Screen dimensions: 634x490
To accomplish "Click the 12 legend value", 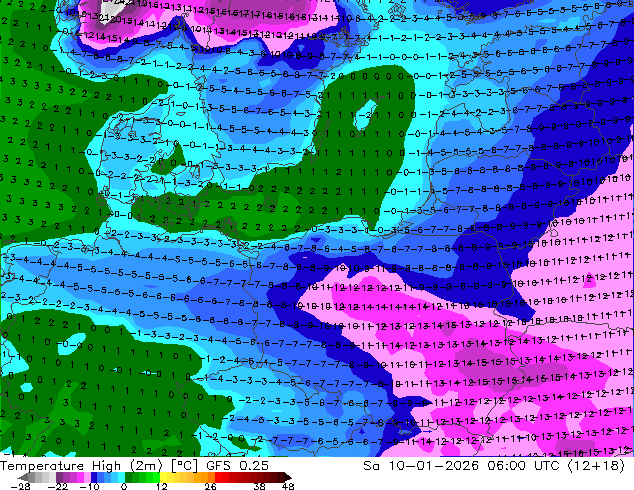I will (162, 486).
